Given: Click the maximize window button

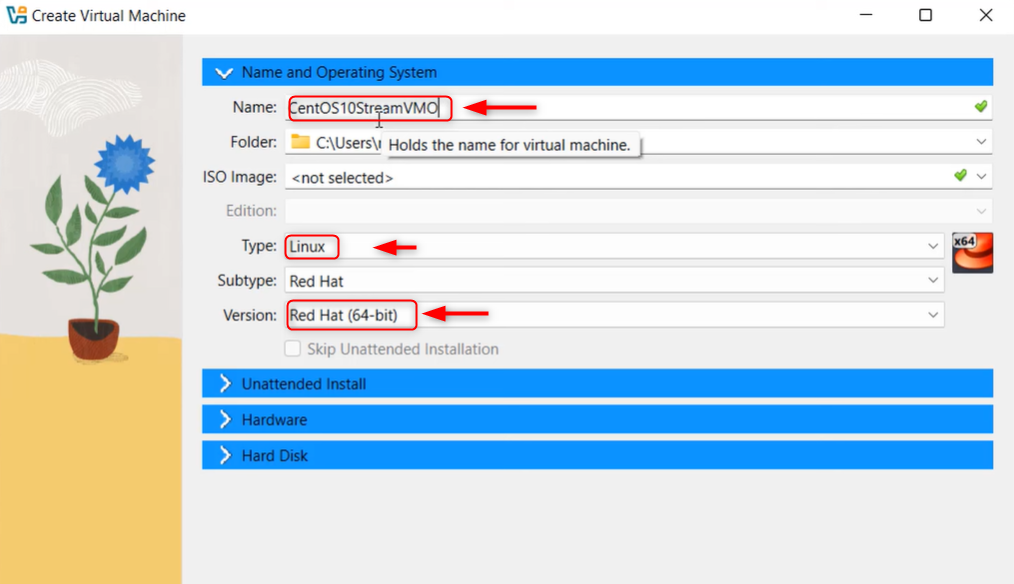Looking at the screenshot, I should (925, 15).
